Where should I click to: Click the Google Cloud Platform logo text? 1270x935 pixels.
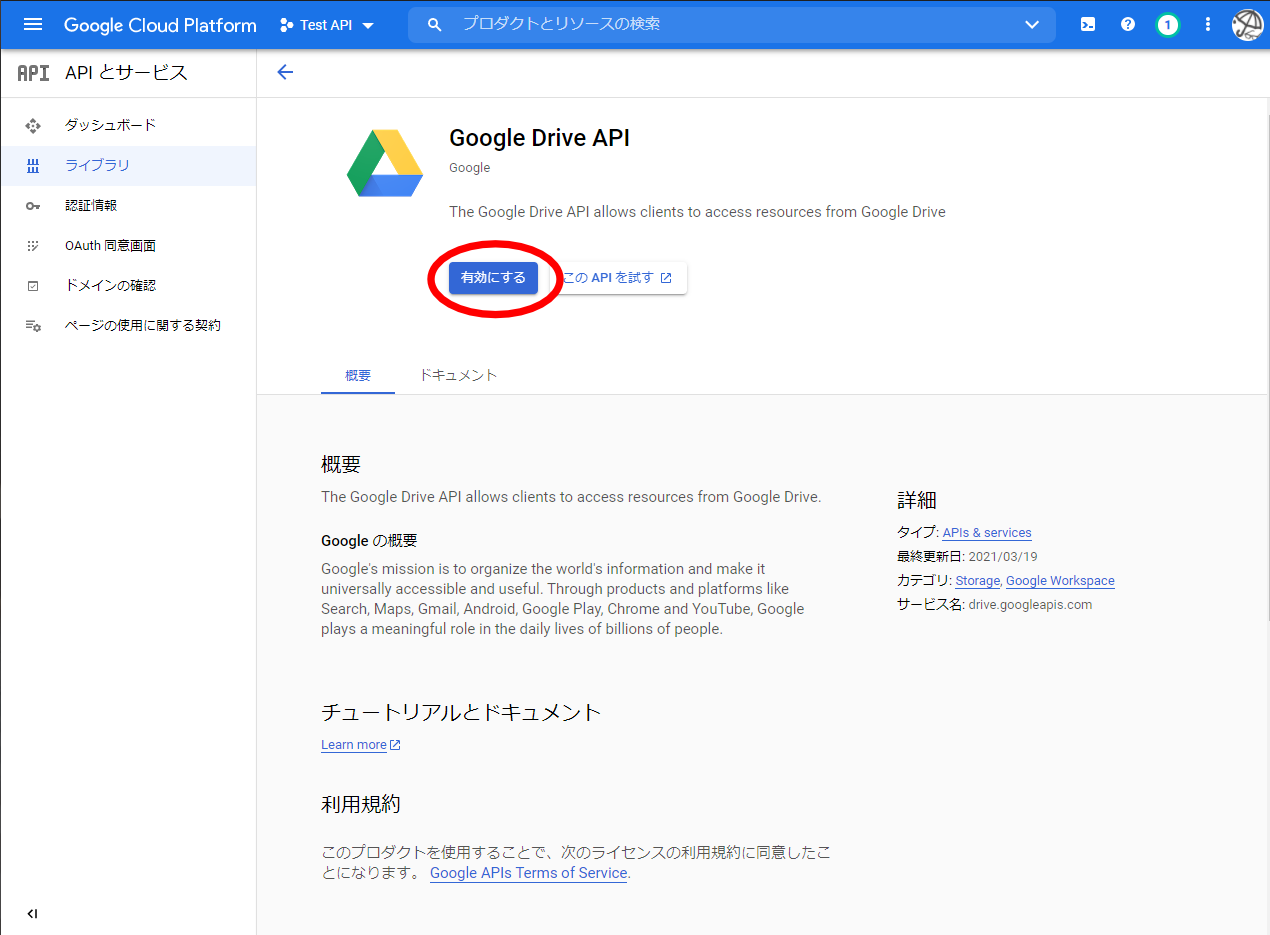coord(160,25)
